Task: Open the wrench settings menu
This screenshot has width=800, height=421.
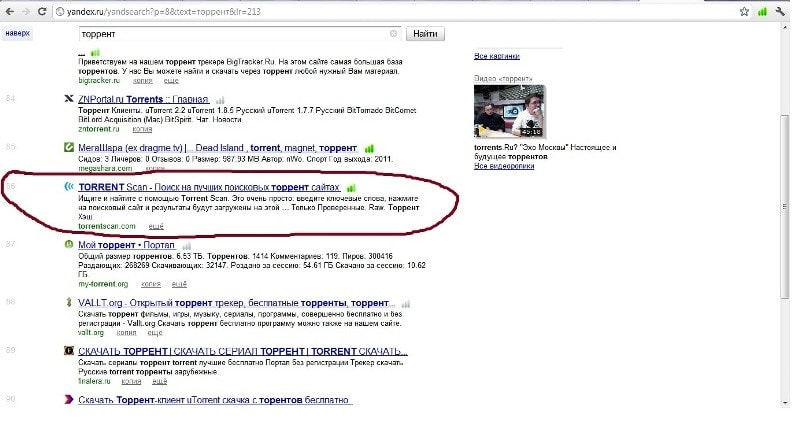Action: click(780, 11)
